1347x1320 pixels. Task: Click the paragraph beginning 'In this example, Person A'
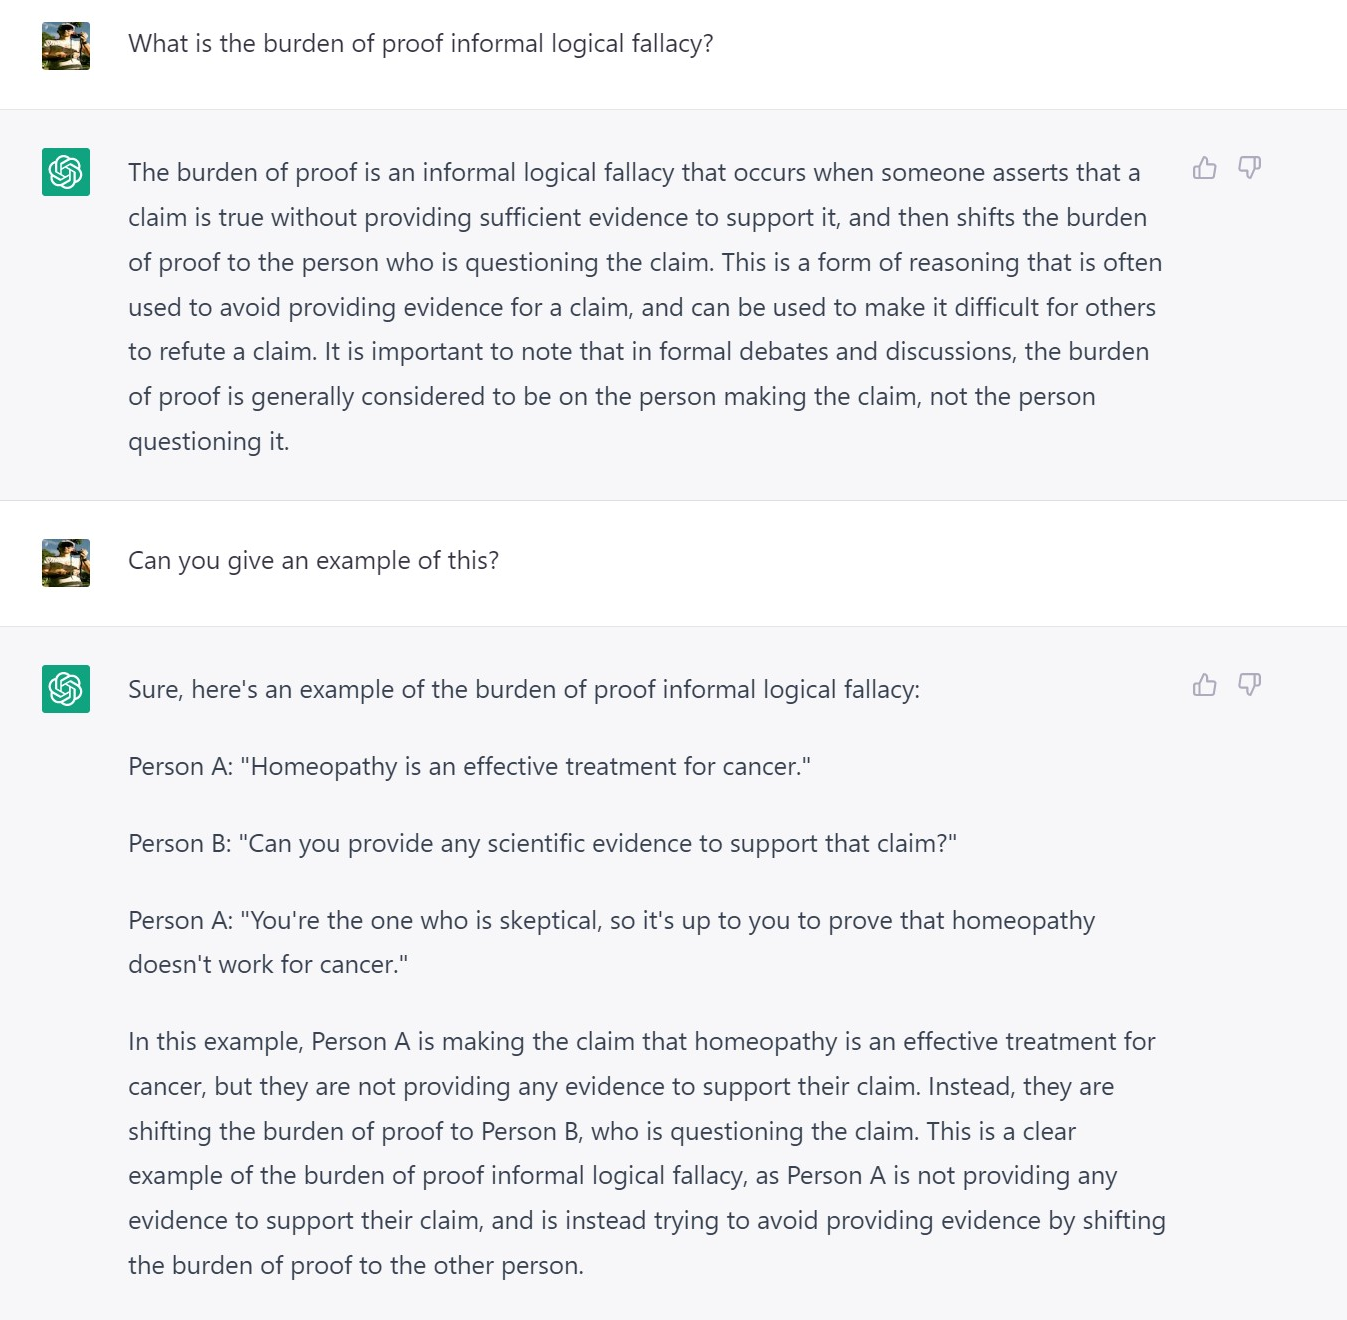point(647,1153)
